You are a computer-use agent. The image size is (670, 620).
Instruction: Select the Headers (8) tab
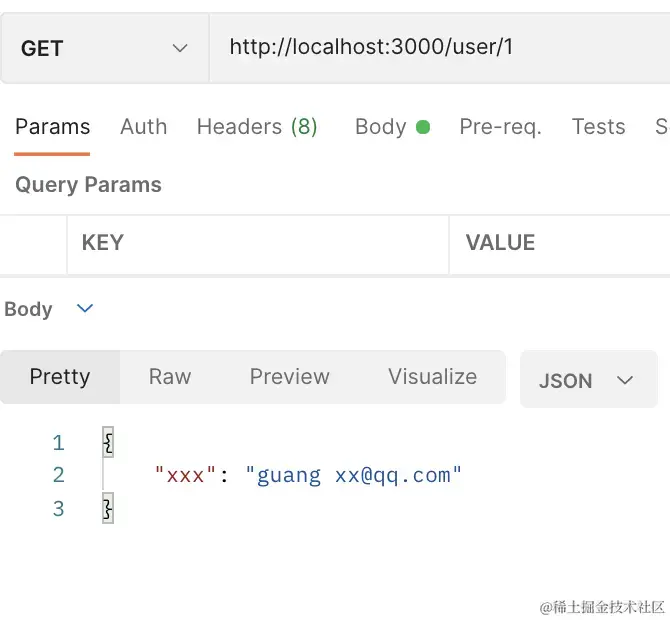(257, 127)
